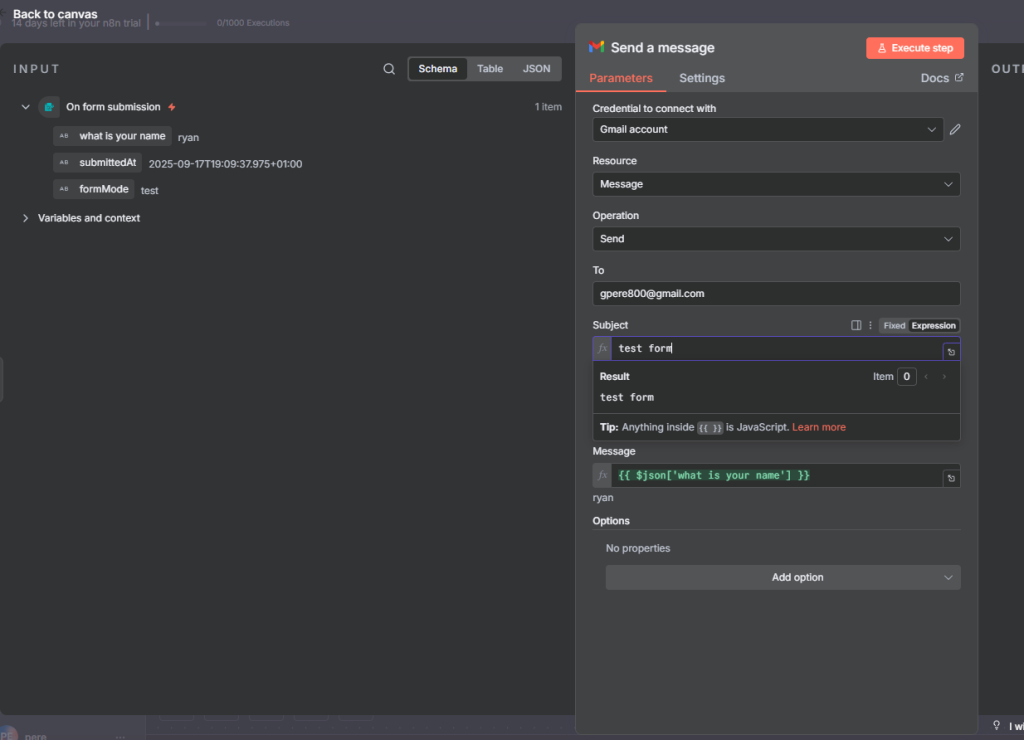Image resolution: width=1024 pixels, height=740 pixels.
Task: Switch the input view to JSON
Action: (x=536, y=69)
